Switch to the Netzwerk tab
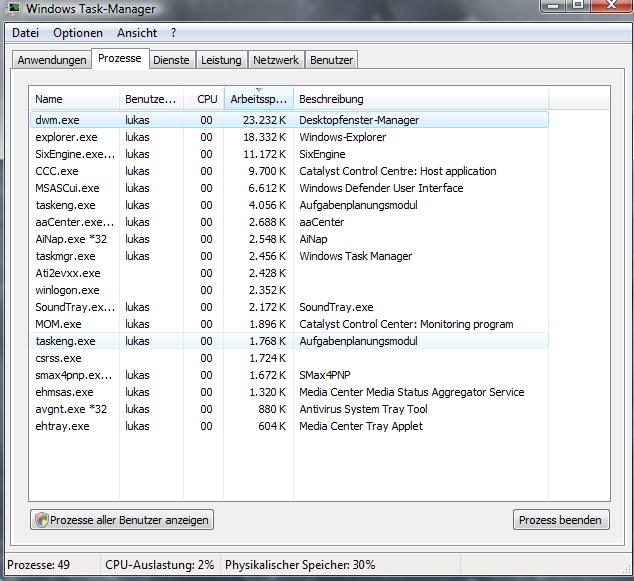Image resolution: width=634 pixels, height=581 pixels. pos(276,60)
